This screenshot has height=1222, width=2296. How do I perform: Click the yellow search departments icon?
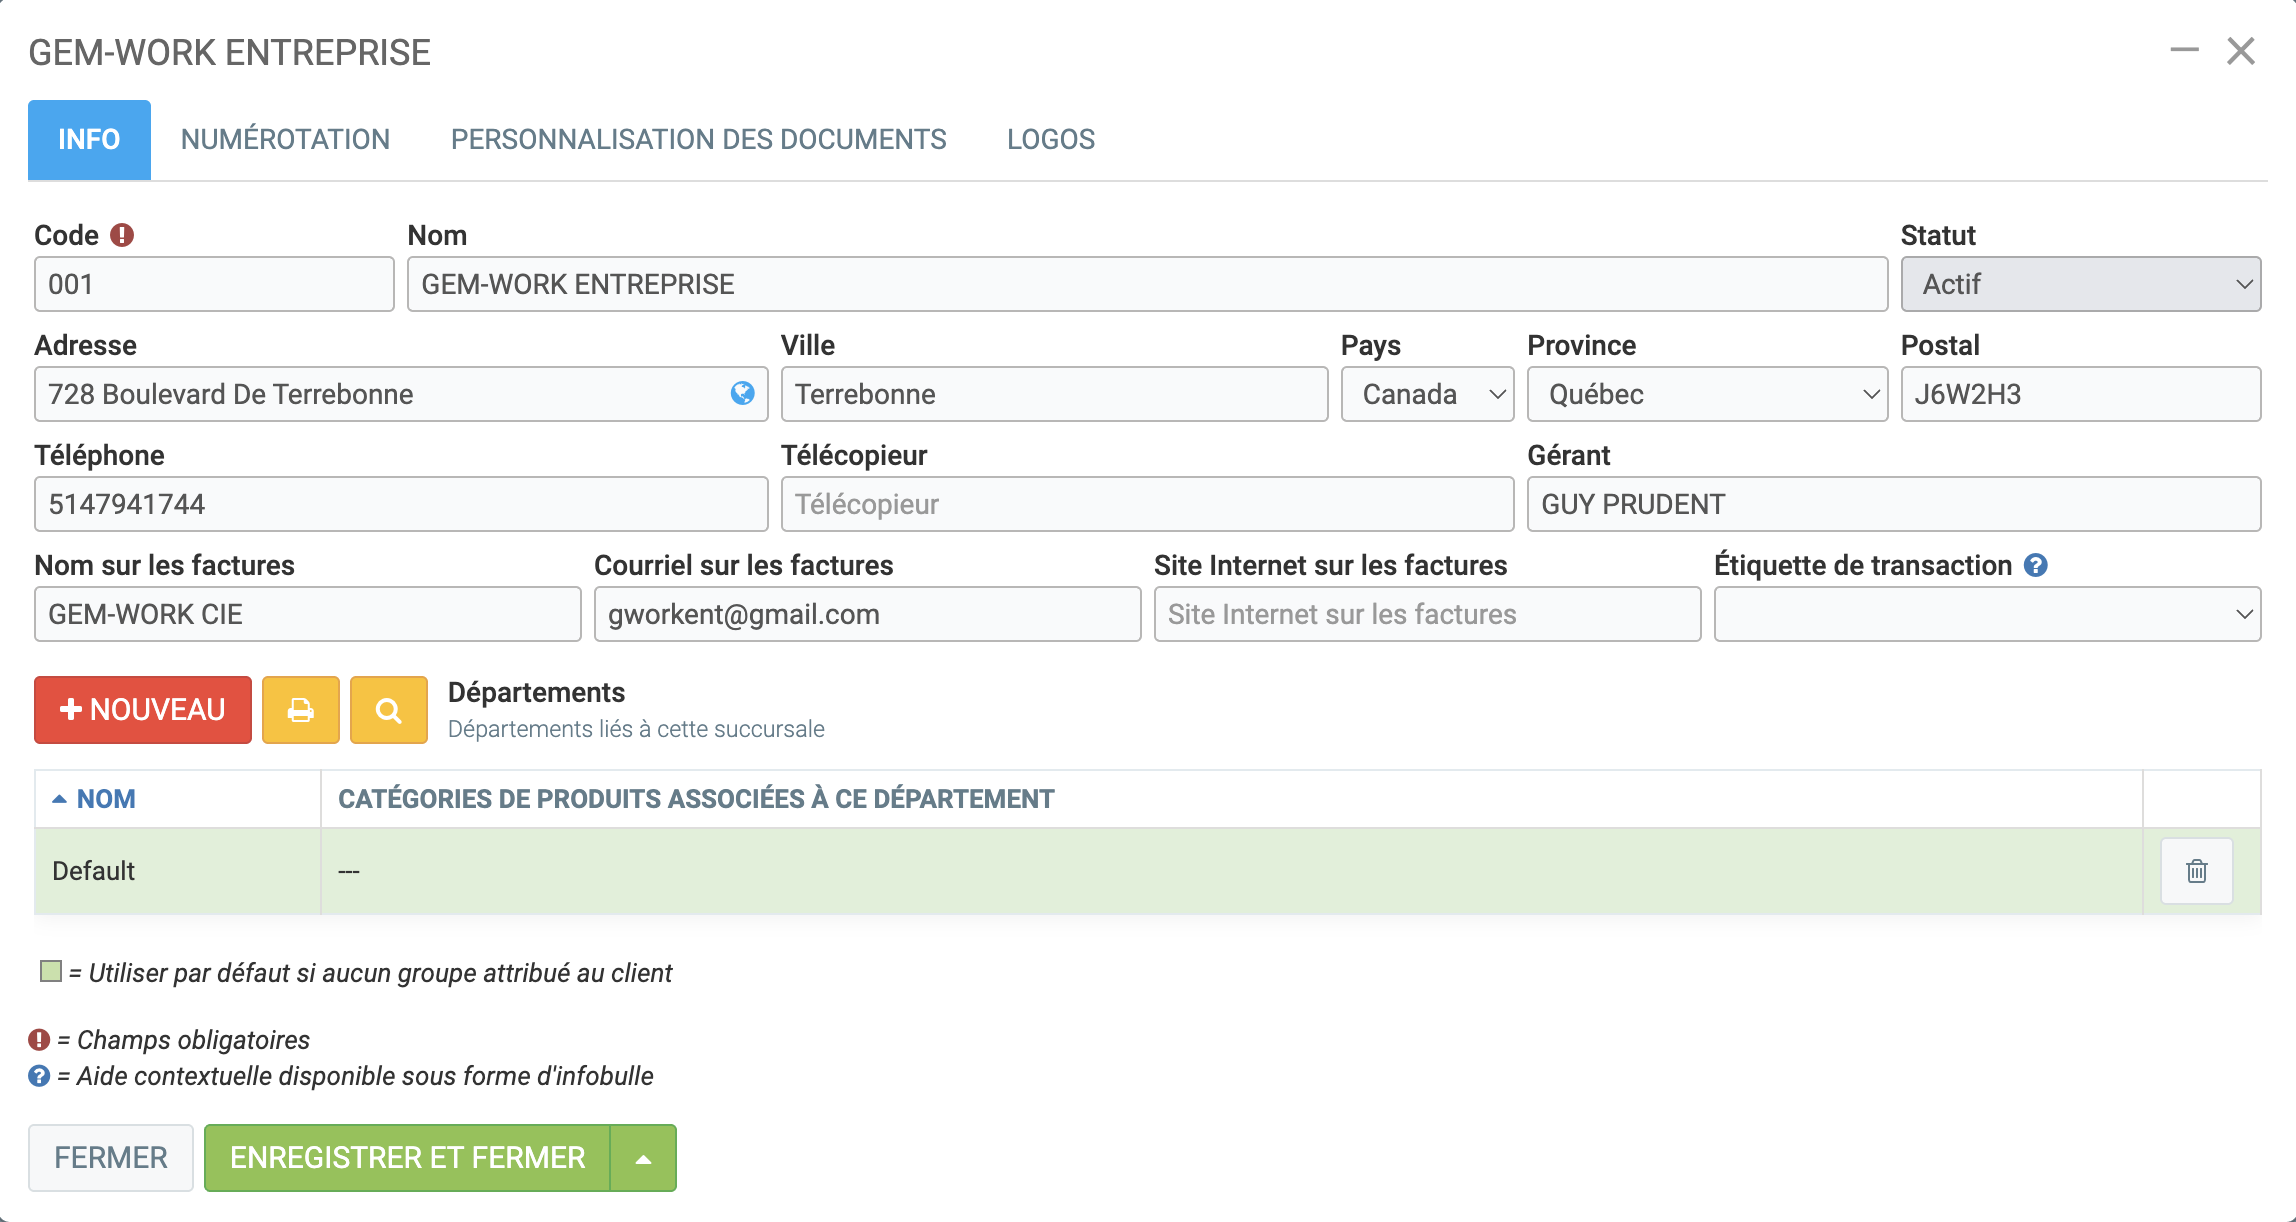388,710
